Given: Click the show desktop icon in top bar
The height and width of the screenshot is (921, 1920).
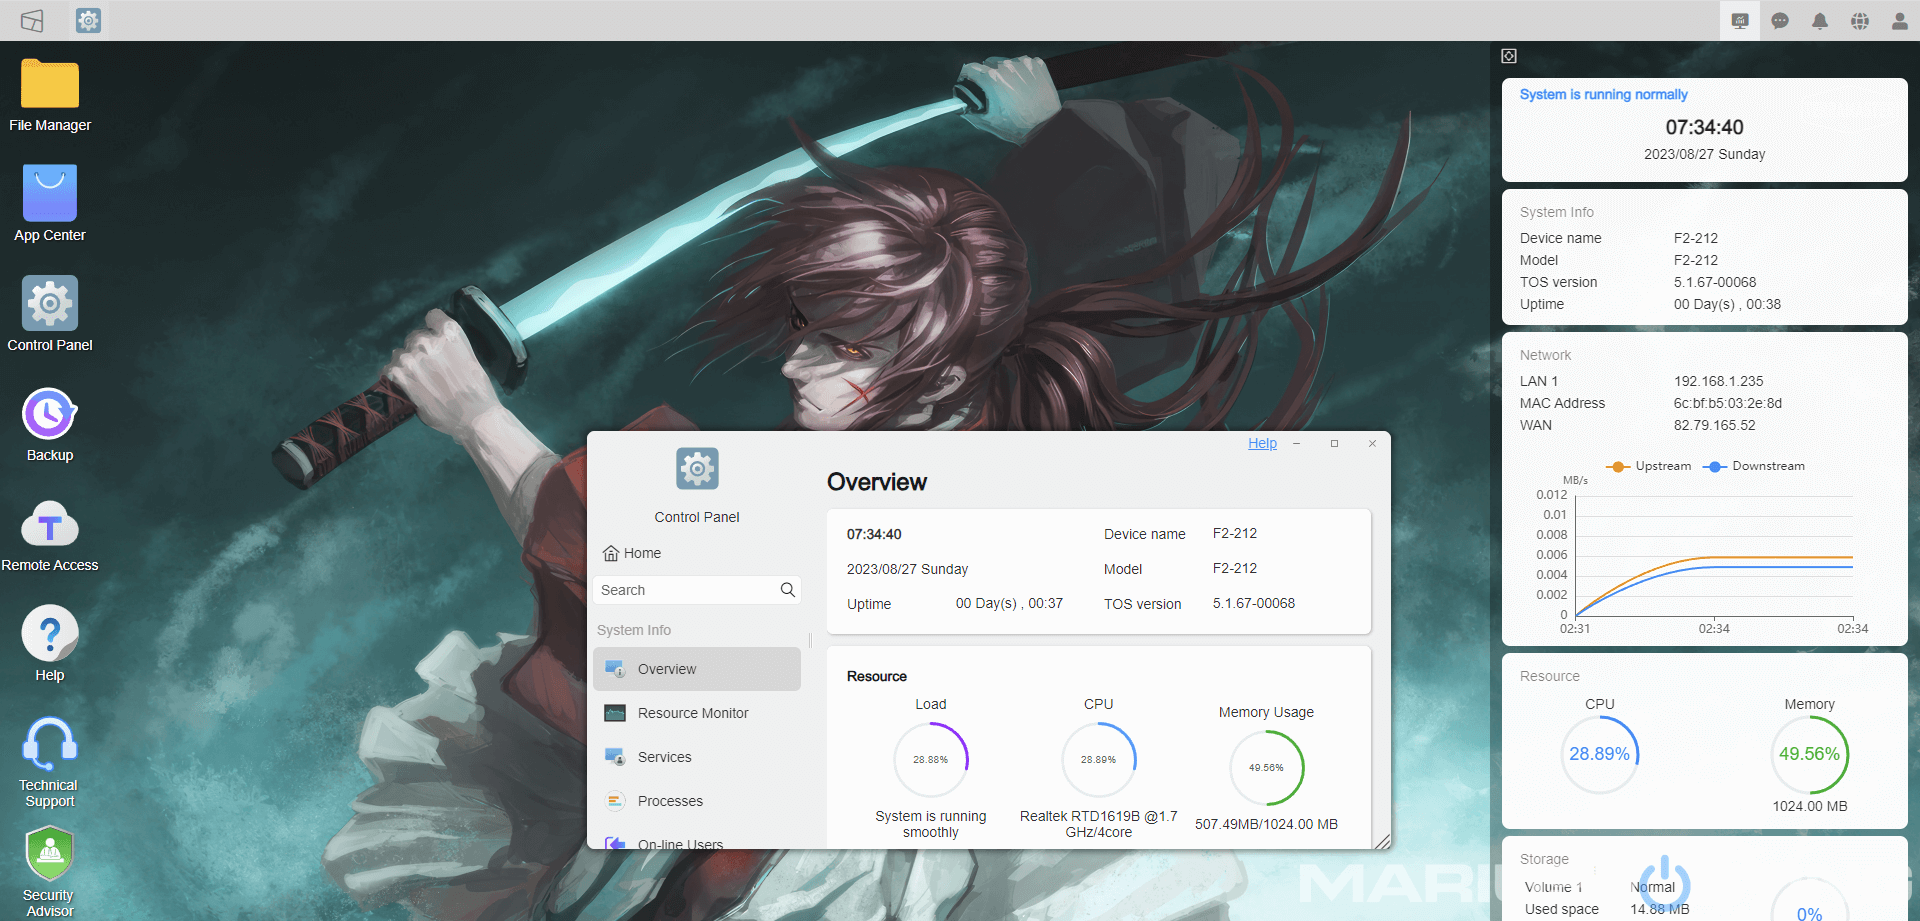Looking at the screenshot, I should click(32, 20).
